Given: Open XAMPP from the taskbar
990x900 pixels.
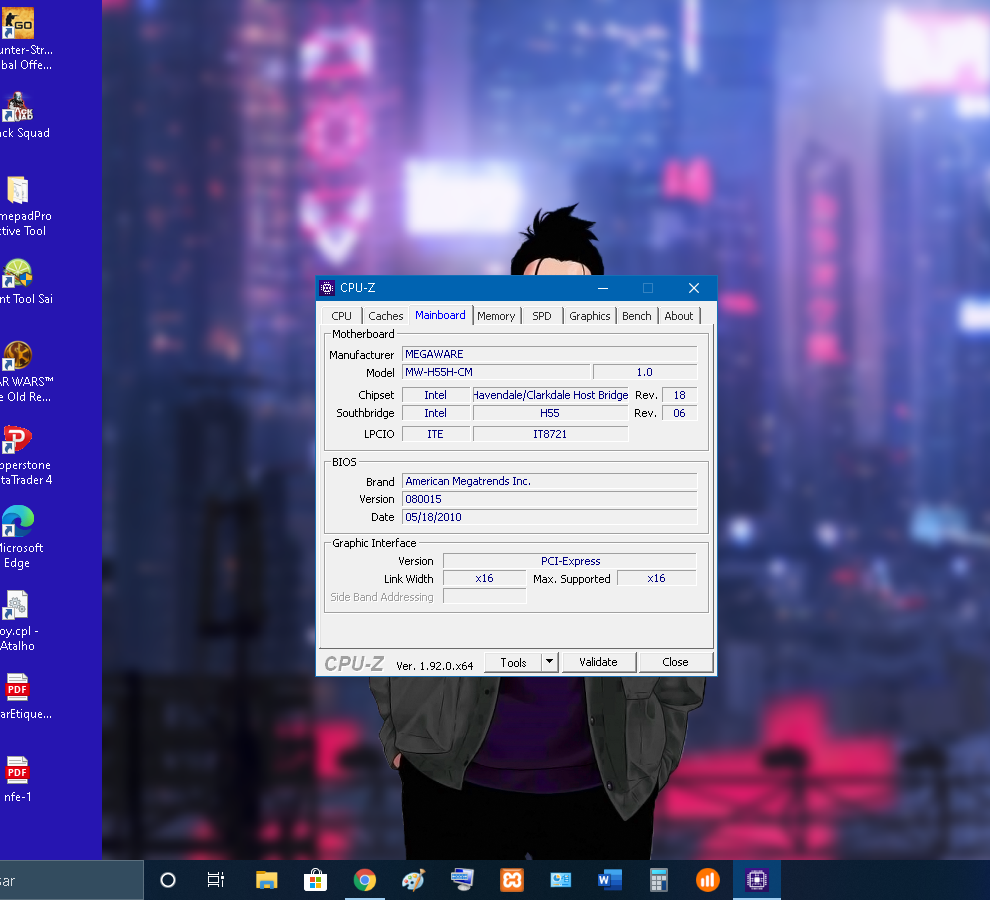Looking at the screenshot, I should click(511, 880).
